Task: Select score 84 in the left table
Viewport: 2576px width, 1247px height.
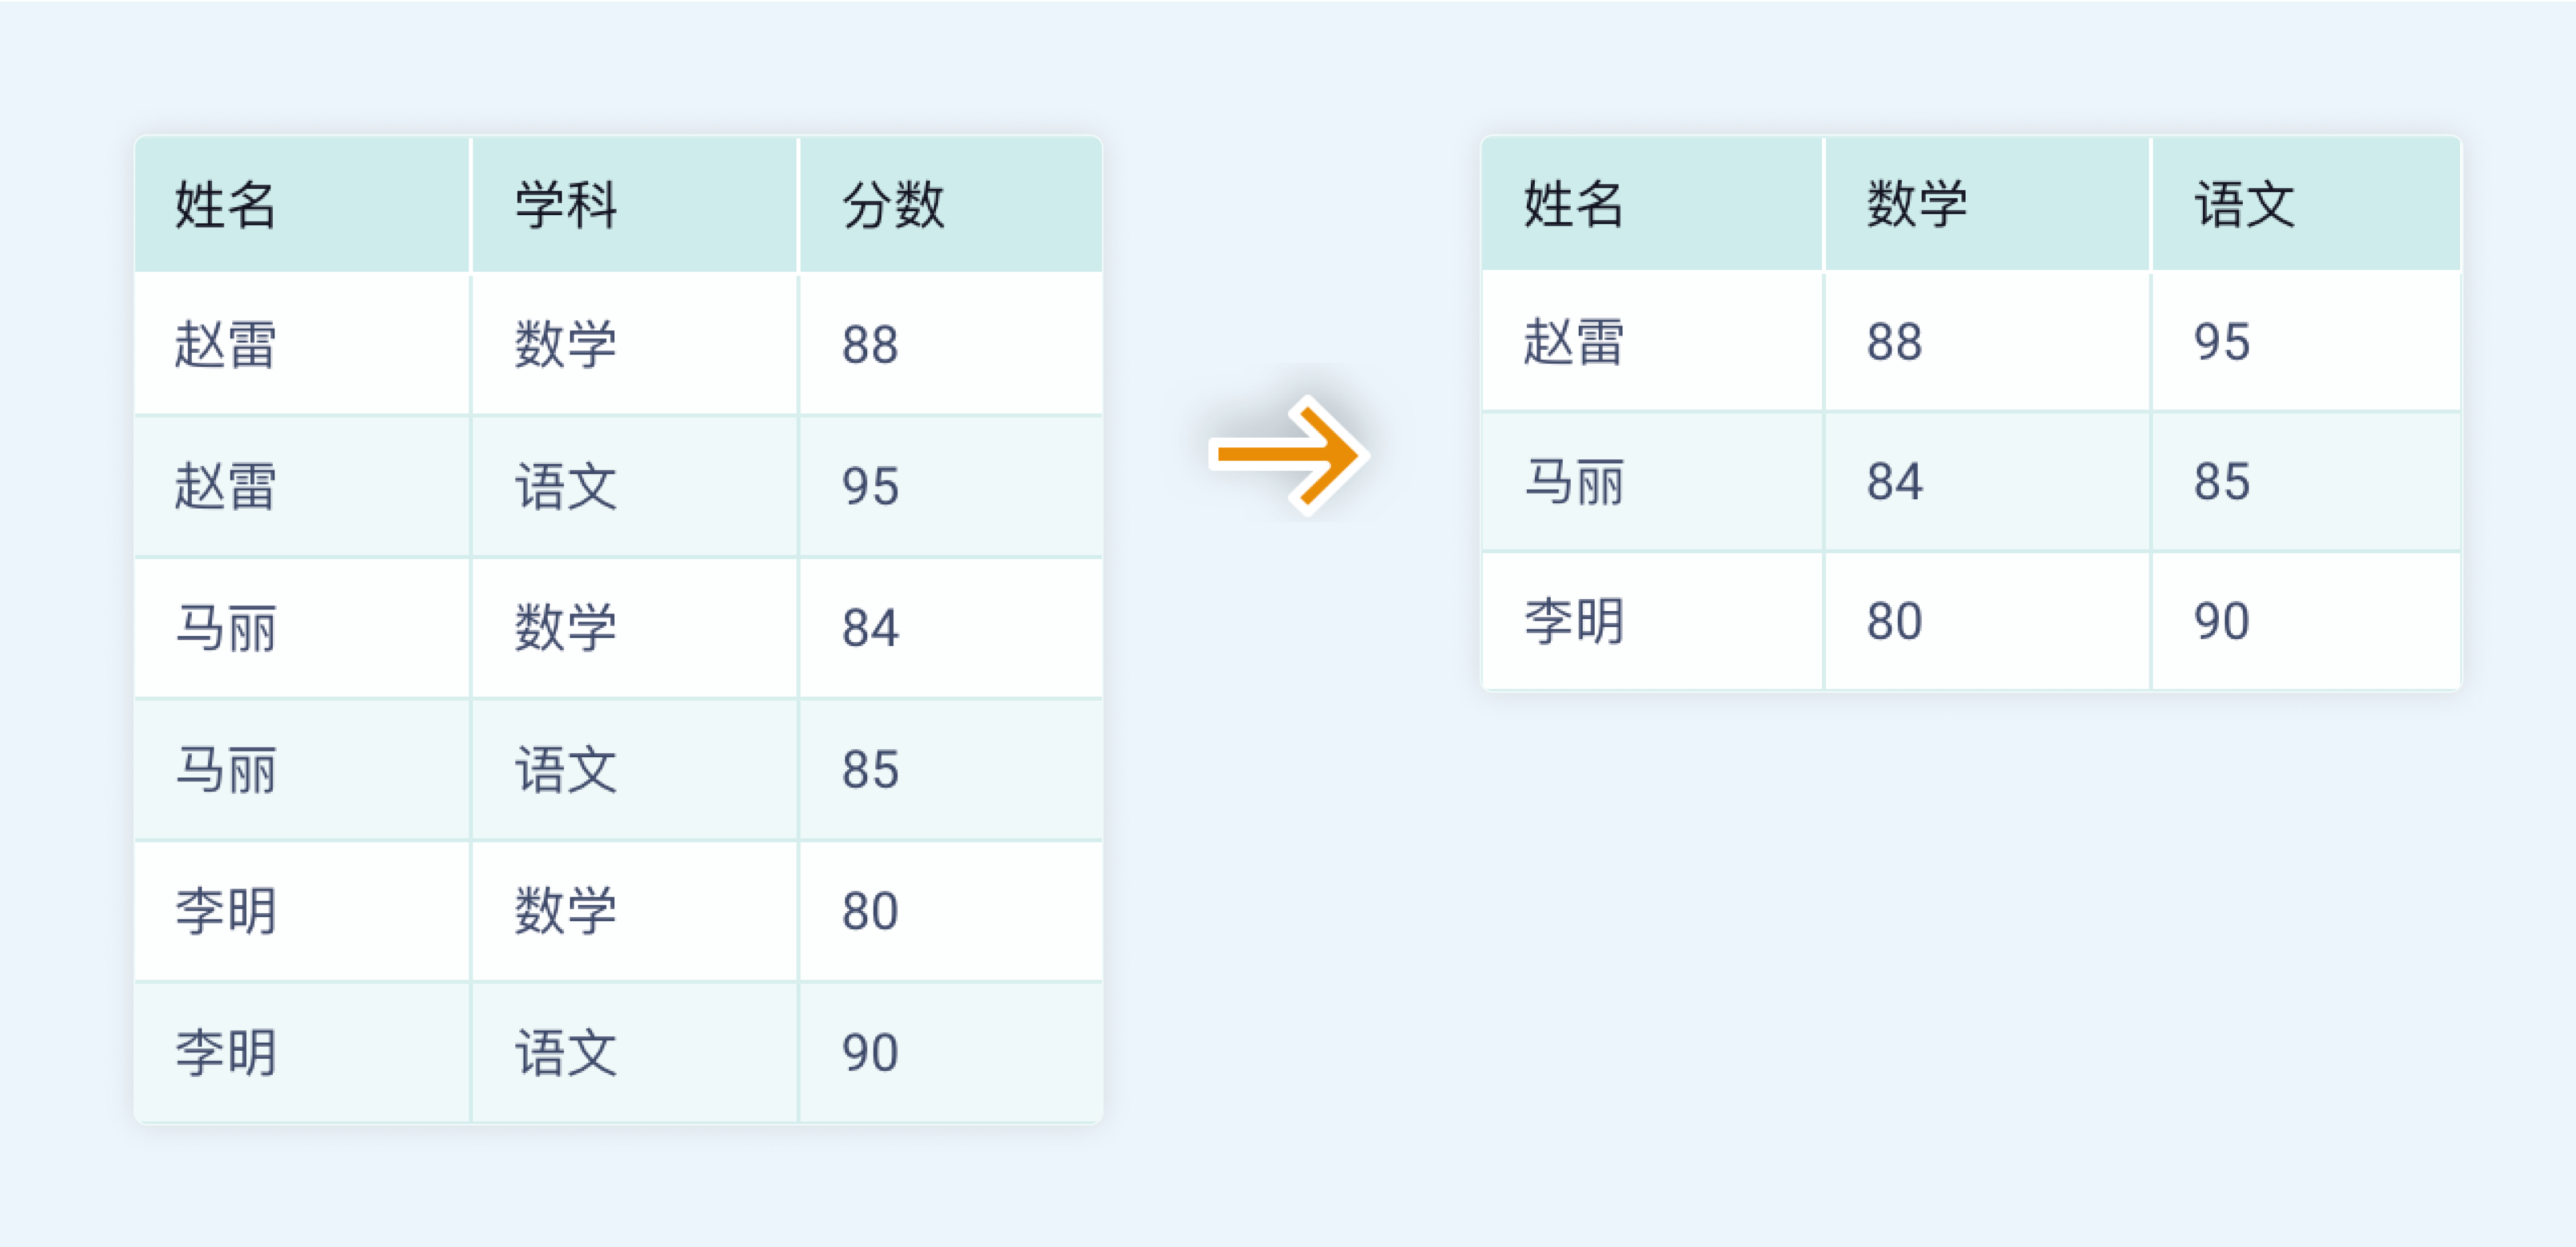Action: [x=870, y=629]
